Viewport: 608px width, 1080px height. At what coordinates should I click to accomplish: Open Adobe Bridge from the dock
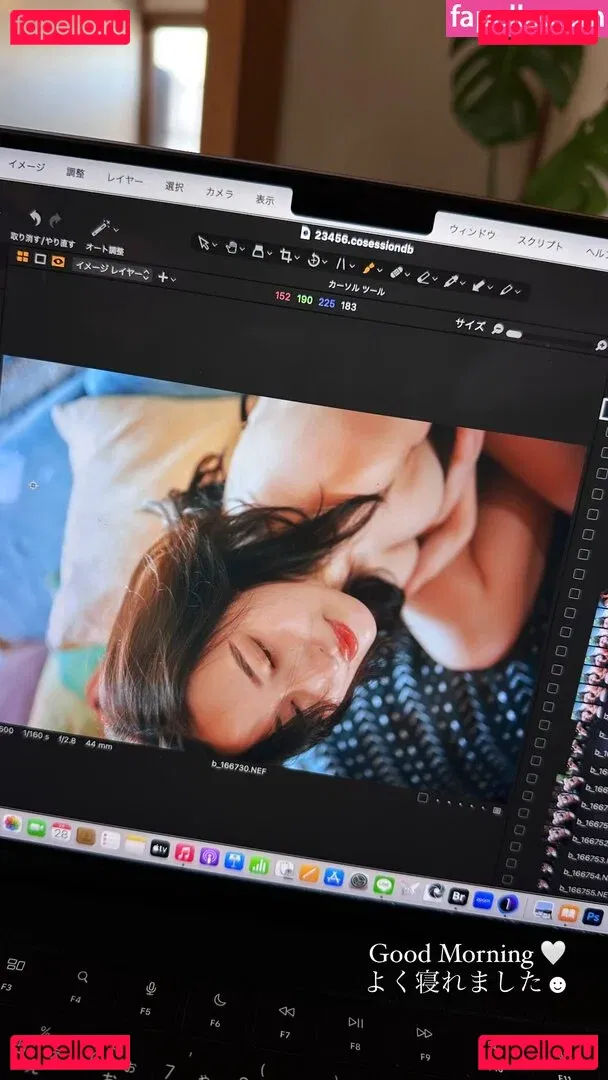(x=458, y=896)
